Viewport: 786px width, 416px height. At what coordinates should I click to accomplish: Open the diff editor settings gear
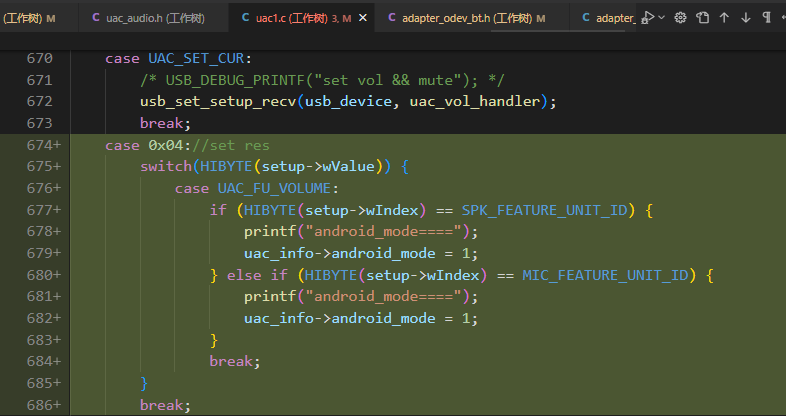coord(680,18)
